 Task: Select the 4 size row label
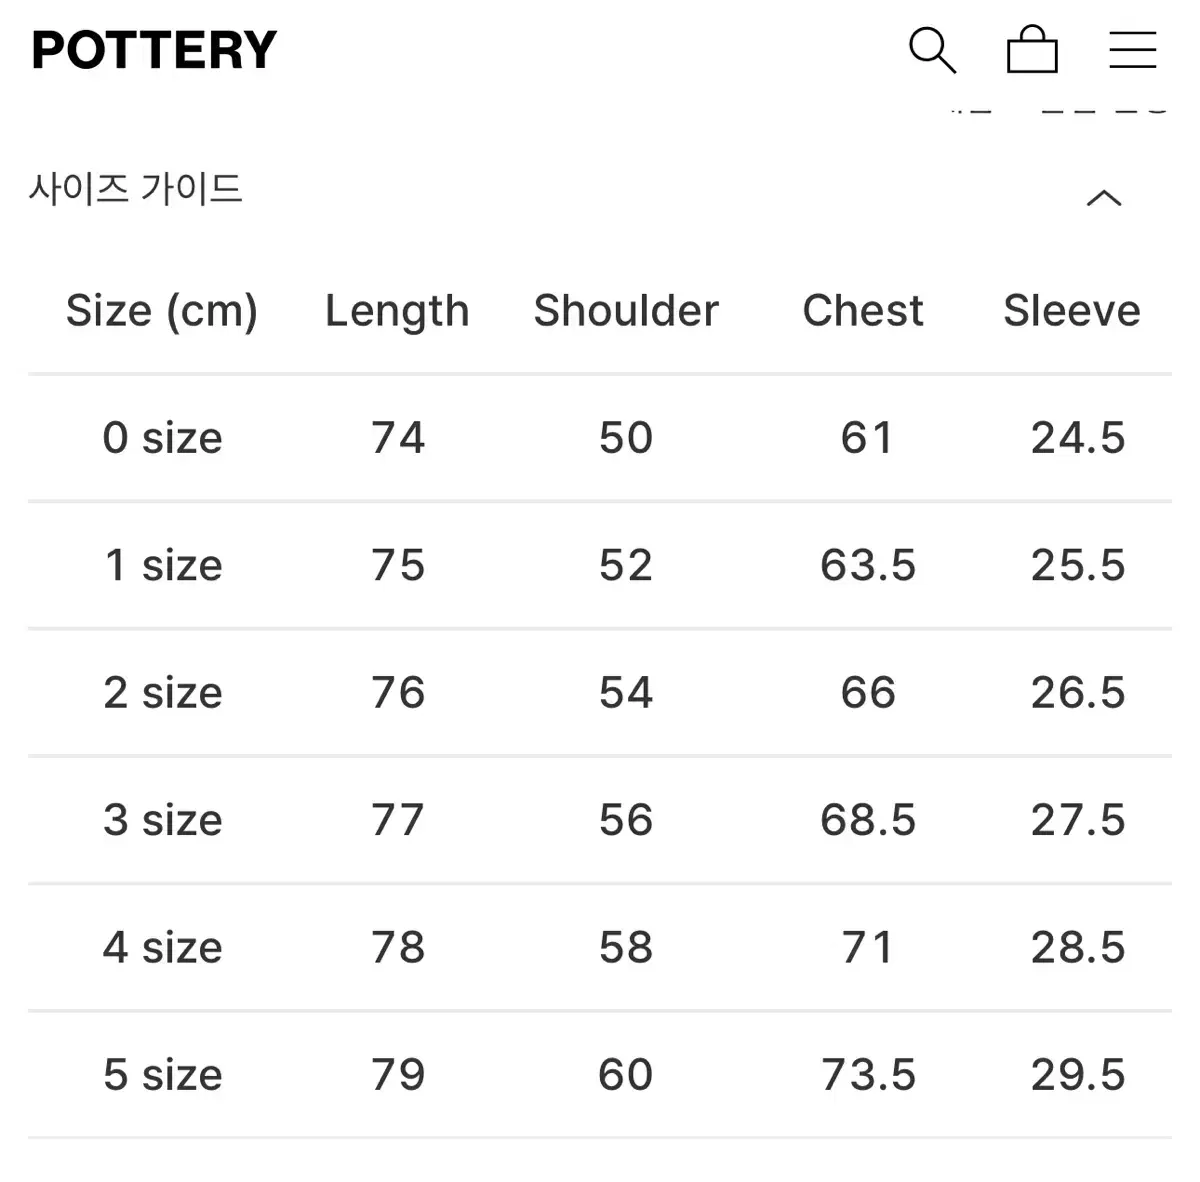[162, 947]
